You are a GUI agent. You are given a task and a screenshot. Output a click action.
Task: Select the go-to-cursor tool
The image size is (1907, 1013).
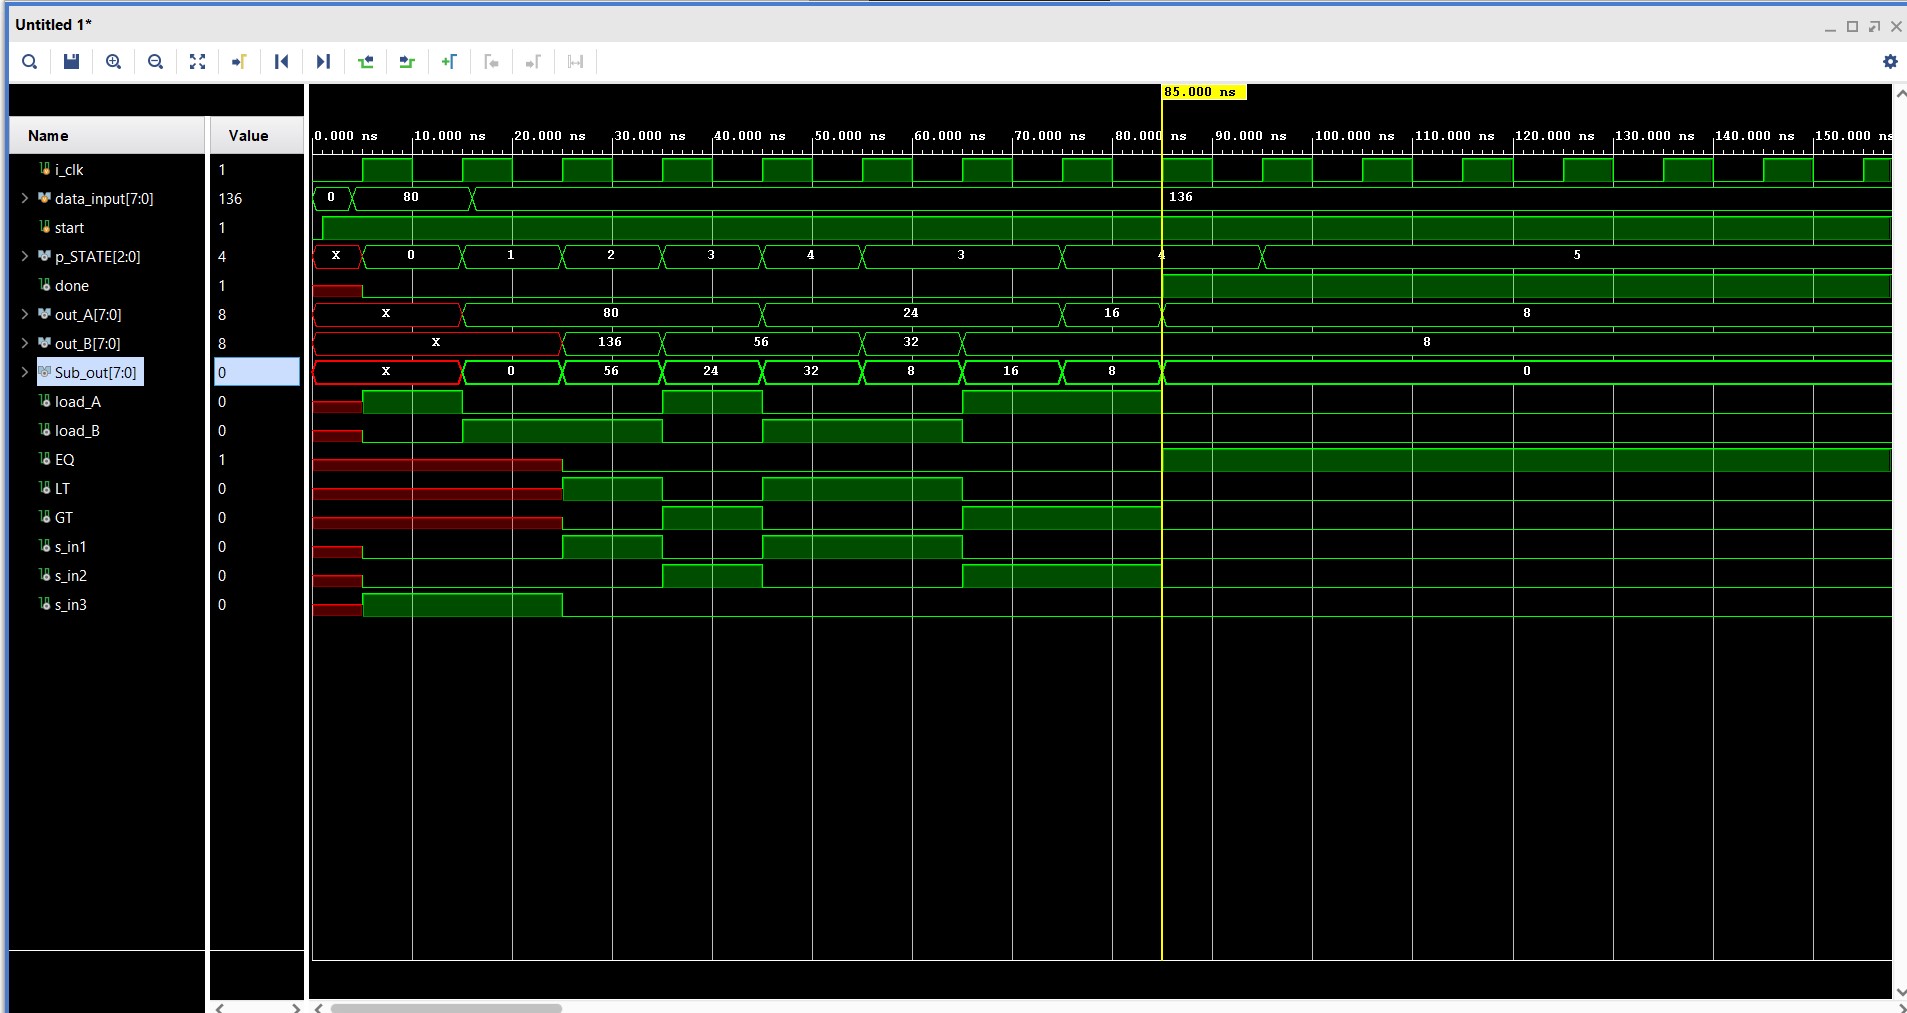(239, 61)
